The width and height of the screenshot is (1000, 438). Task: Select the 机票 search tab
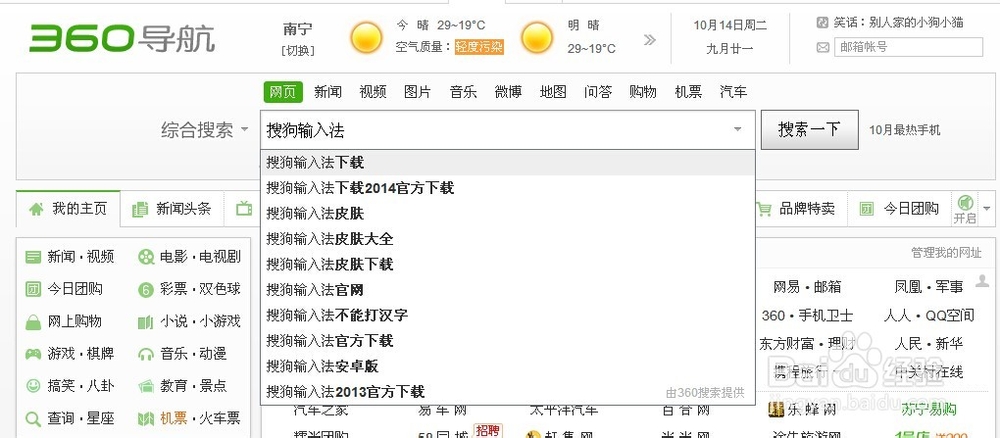point(688,92)
